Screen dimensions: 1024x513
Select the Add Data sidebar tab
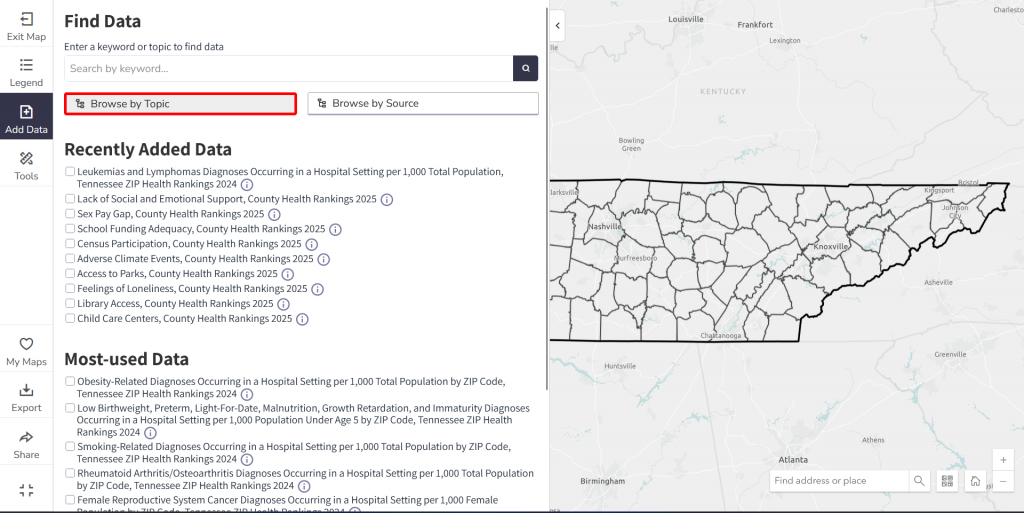[x=26, y=116]
